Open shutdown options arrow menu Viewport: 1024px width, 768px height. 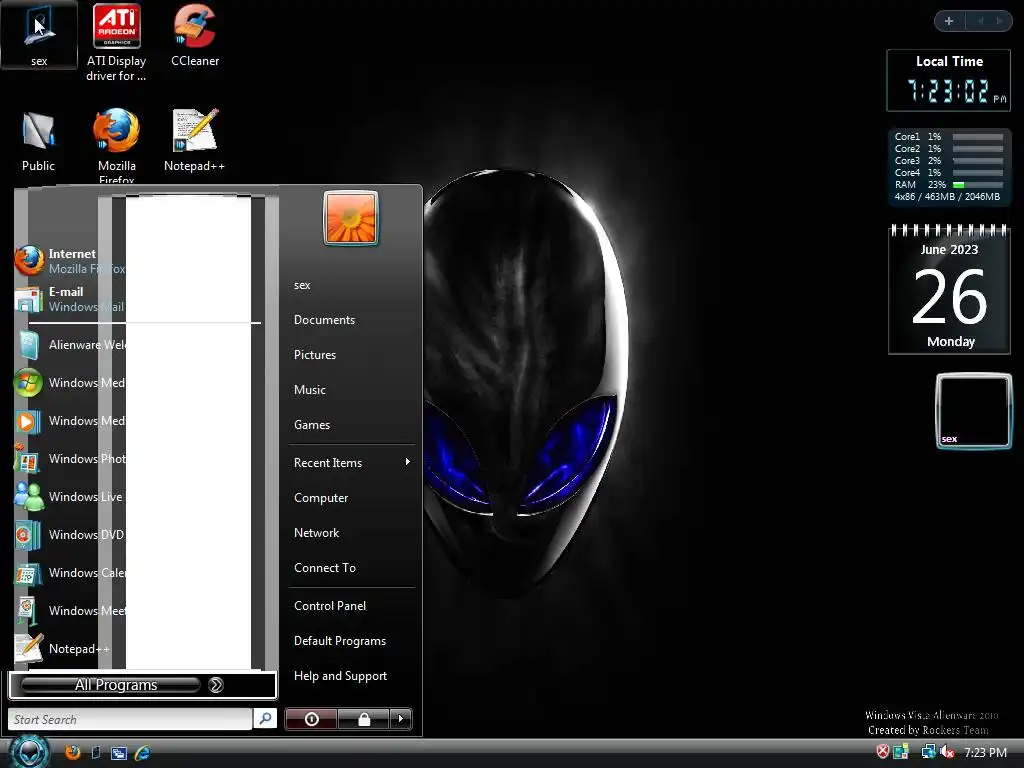(401, 719)
